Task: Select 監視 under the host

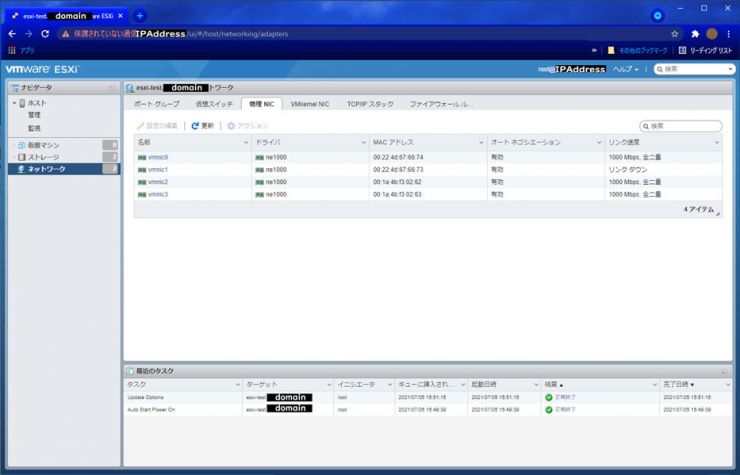Action: [34, 128]
